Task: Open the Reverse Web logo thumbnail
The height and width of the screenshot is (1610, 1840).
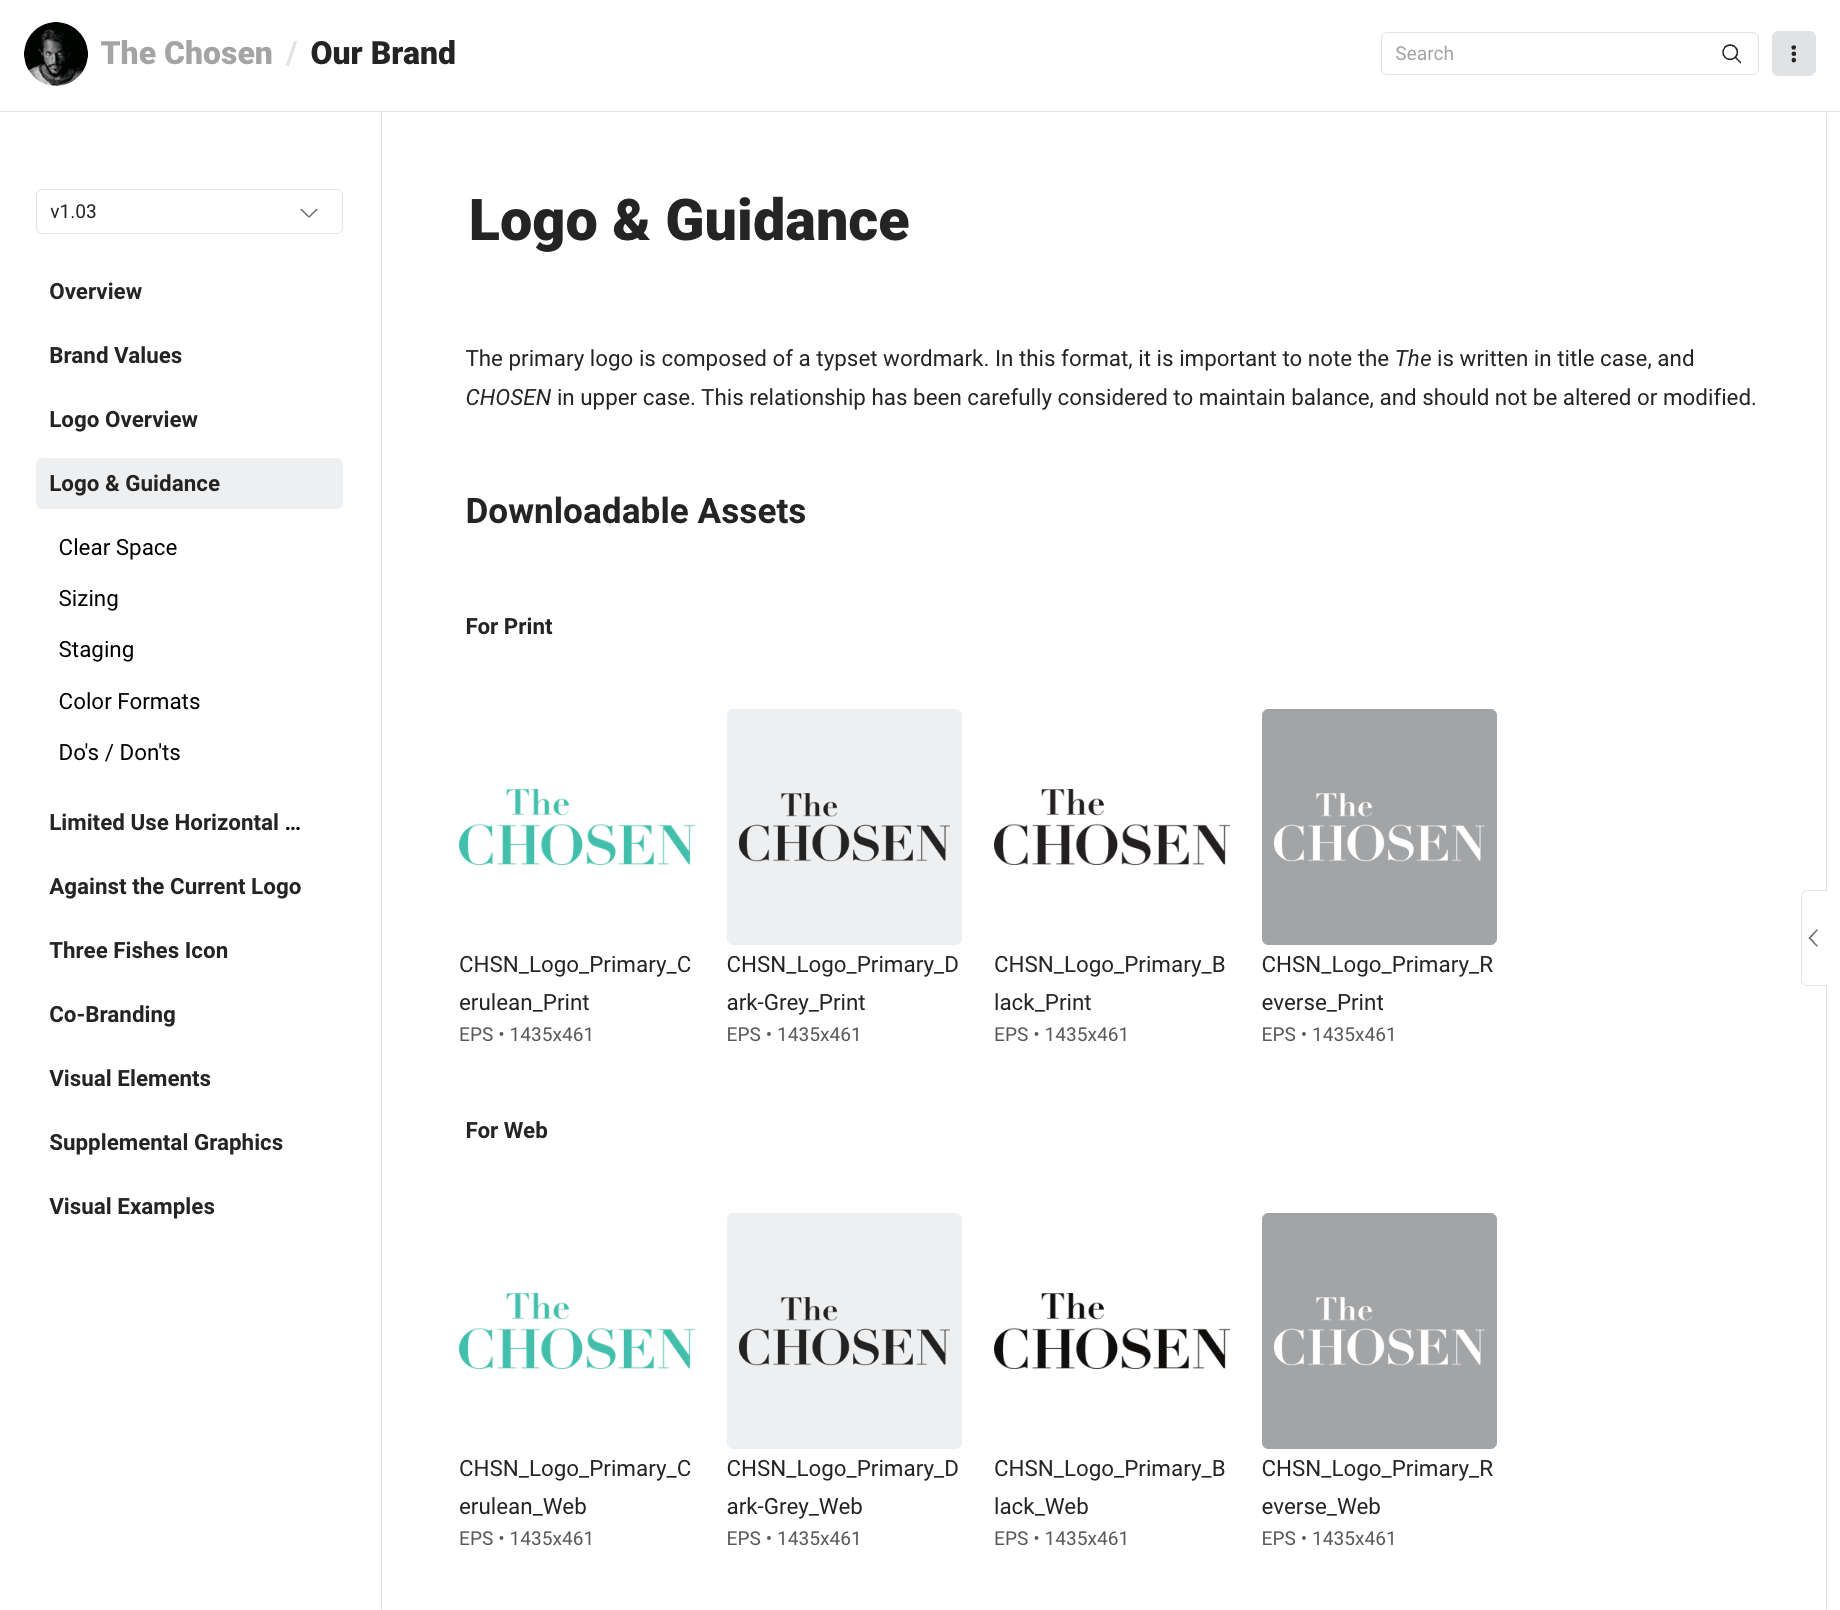Action: [x=1379, y=1331]
